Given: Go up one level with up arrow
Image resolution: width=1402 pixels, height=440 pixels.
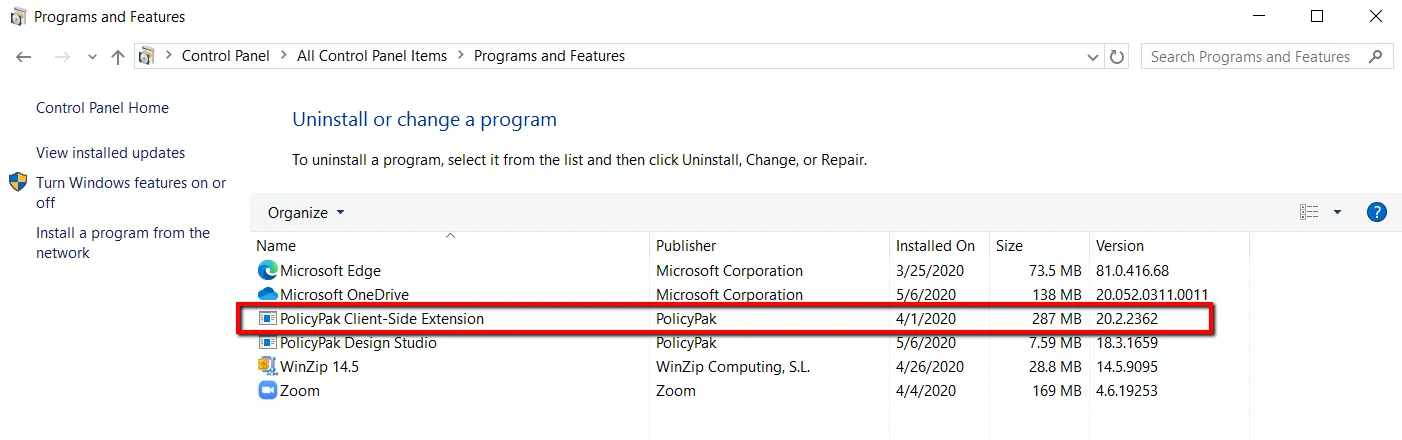Looking at the screenshot, I should coord(118,57).
